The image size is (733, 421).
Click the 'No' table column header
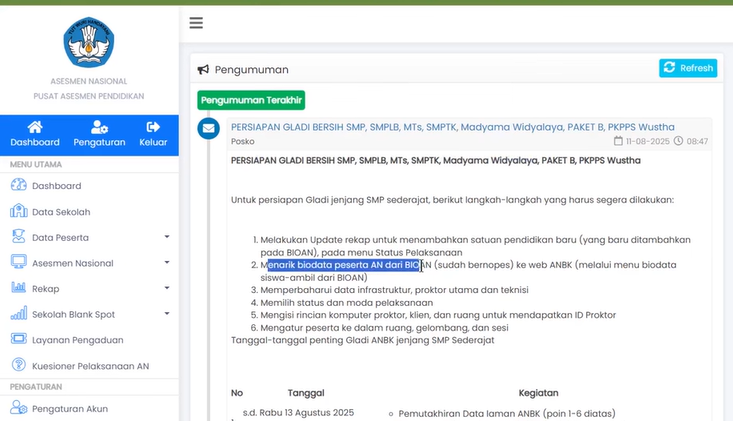tap(237, 393)
